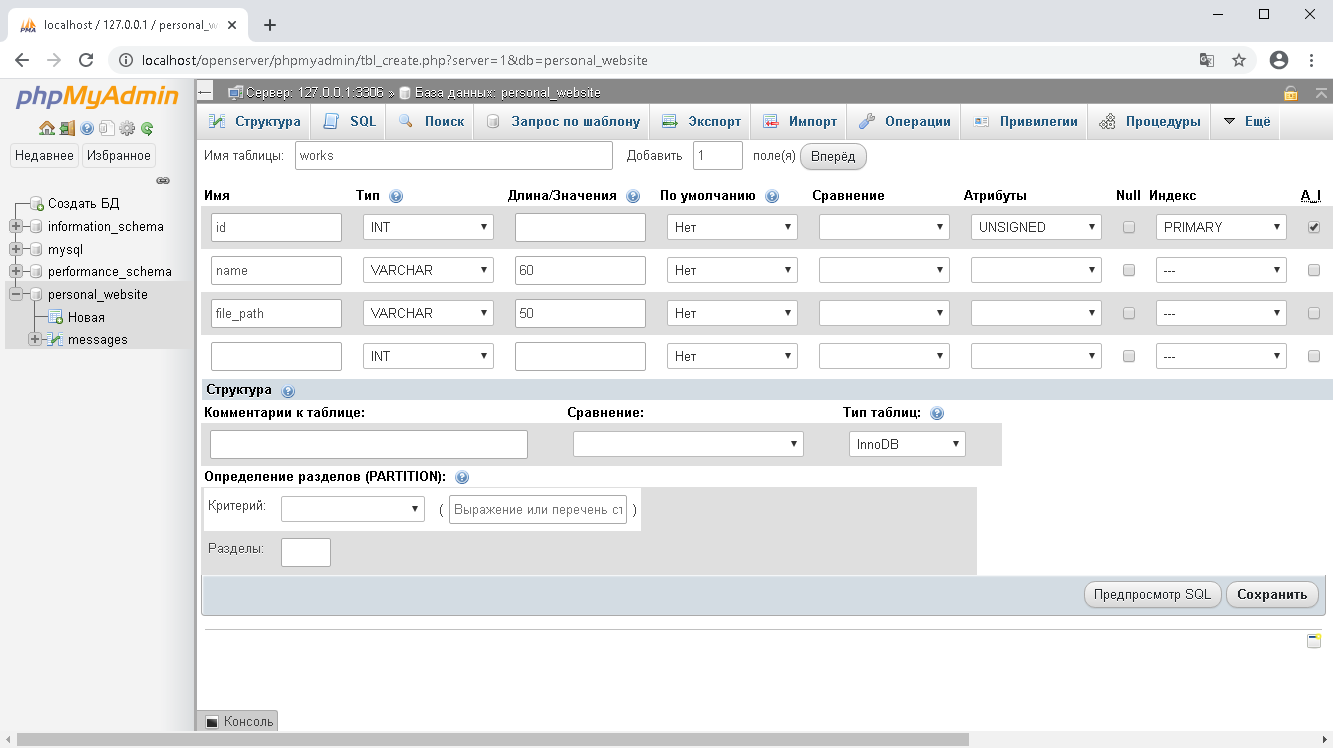Open the InnoDB storage engine dropdown
This screenshot has width=1333, height=748.
coord(907,444)
